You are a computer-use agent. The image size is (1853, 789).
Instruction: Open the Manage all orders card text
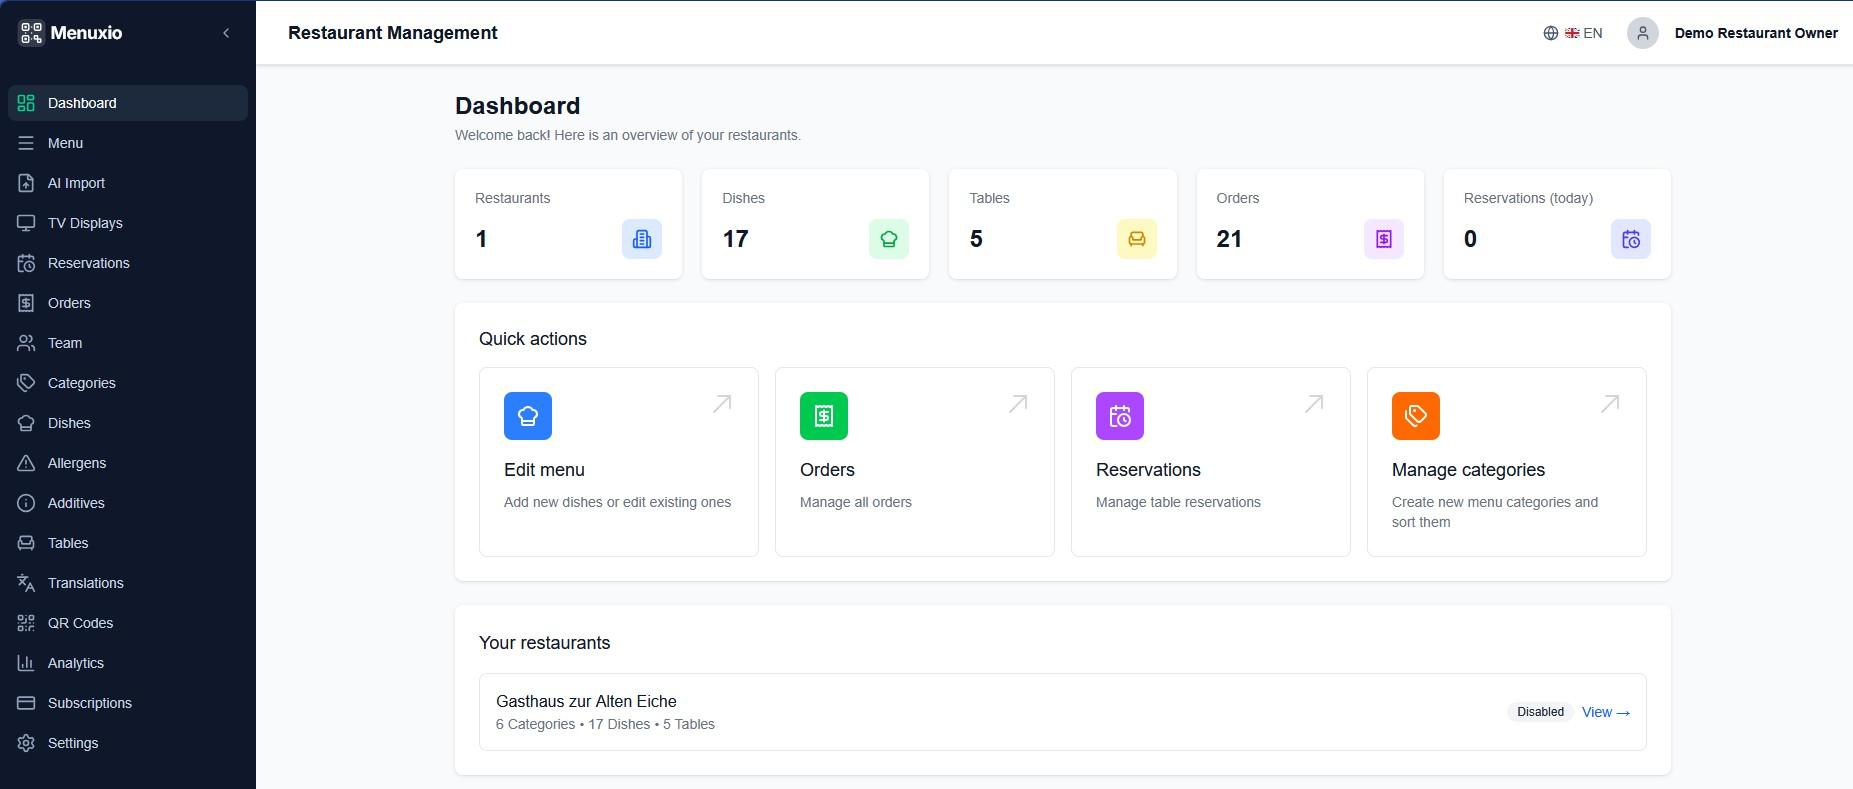click(856, 502)
